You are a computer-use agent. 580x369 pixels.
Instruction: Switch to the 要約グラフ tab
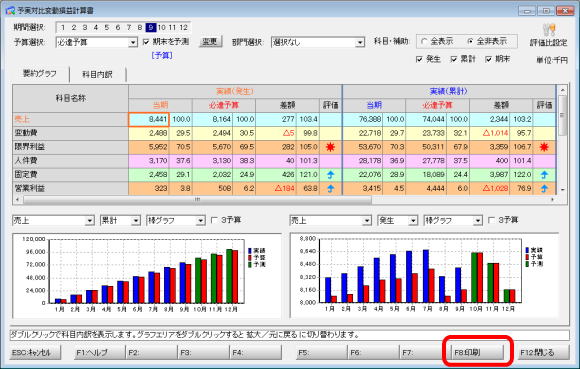point(40,74)
